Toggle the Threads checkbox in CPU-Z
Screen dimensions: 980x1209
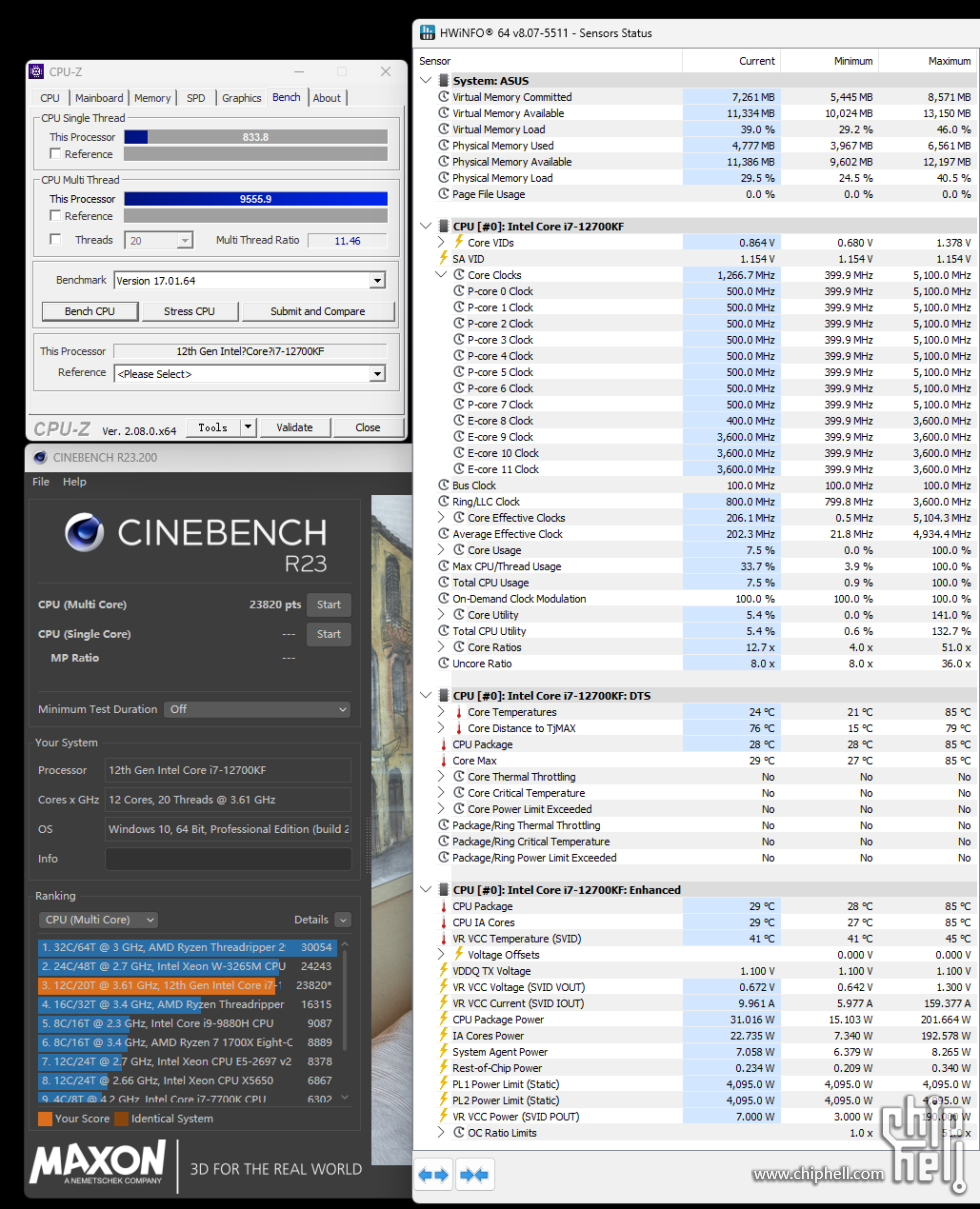[x=55, y=240]
